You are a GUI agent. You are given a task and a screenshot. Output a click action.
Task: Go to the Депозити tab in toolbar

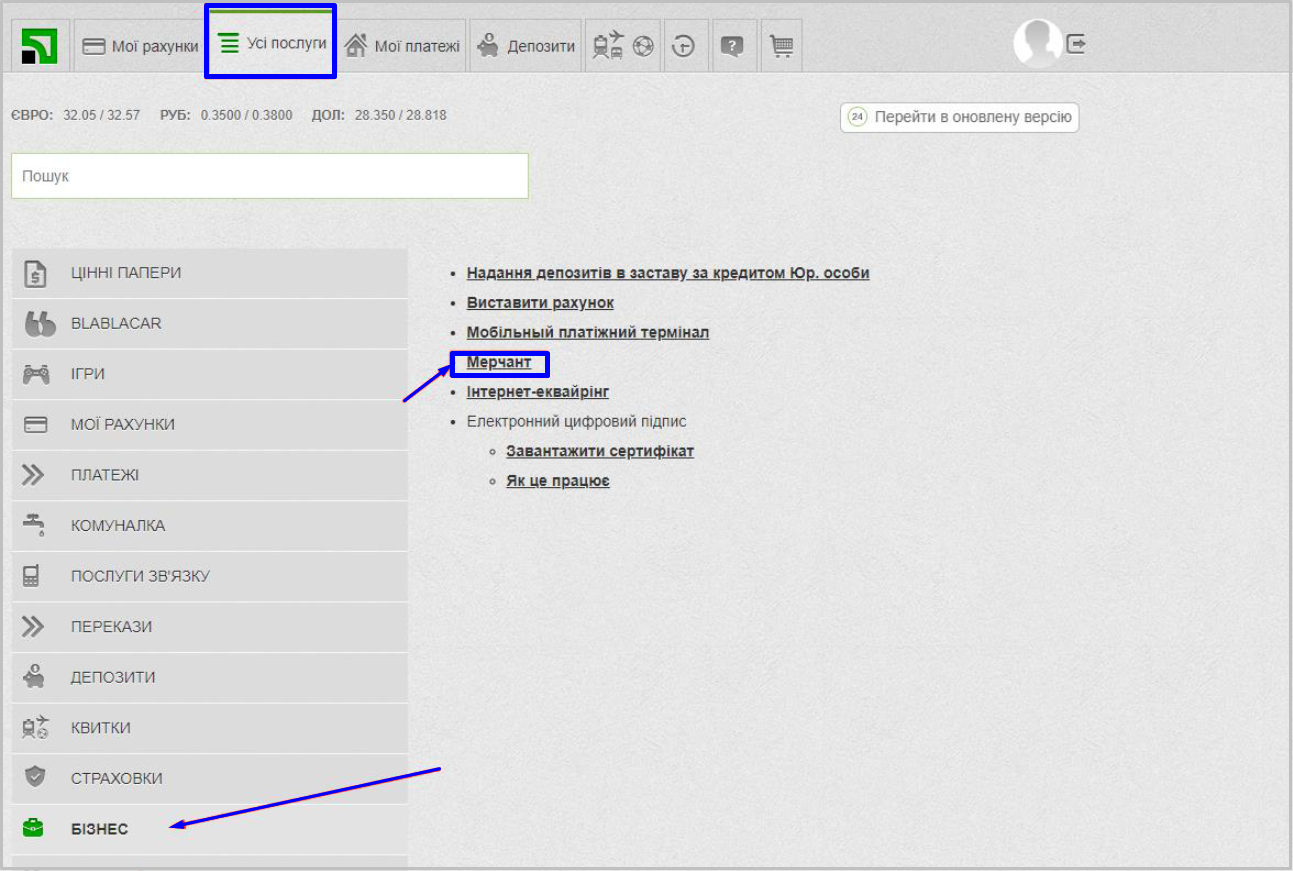pyautogui.click(x=526, y=46)
